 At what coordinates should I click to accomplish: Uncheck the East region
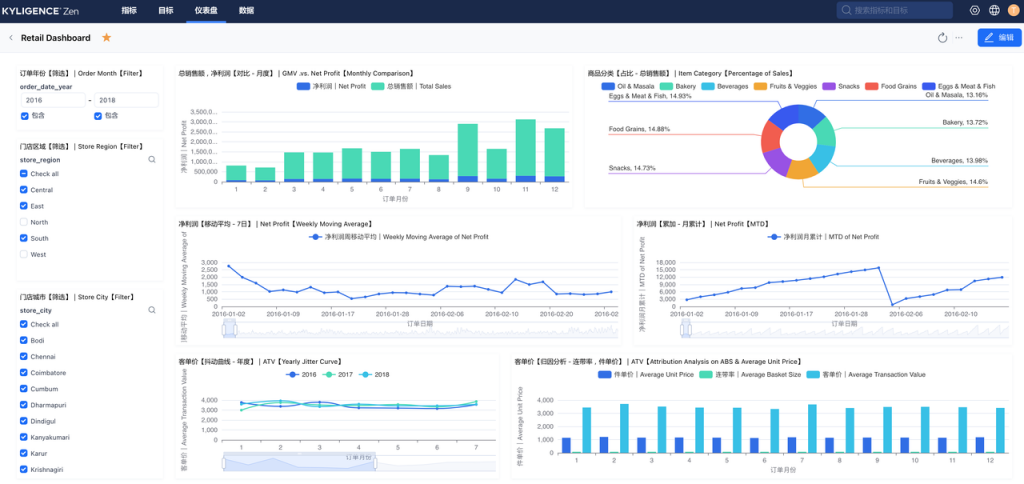click(x=24, y=206)
